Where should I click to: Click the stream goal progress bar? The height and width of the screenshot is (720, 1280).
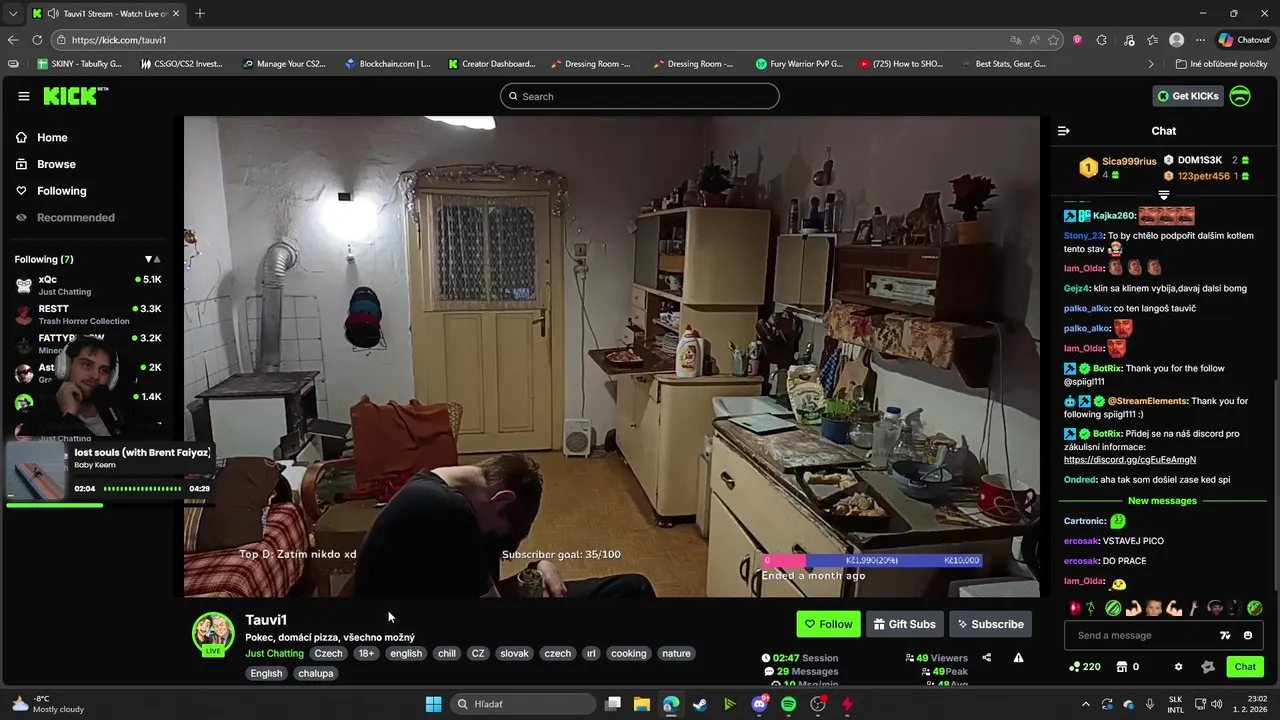coord(871,561)
